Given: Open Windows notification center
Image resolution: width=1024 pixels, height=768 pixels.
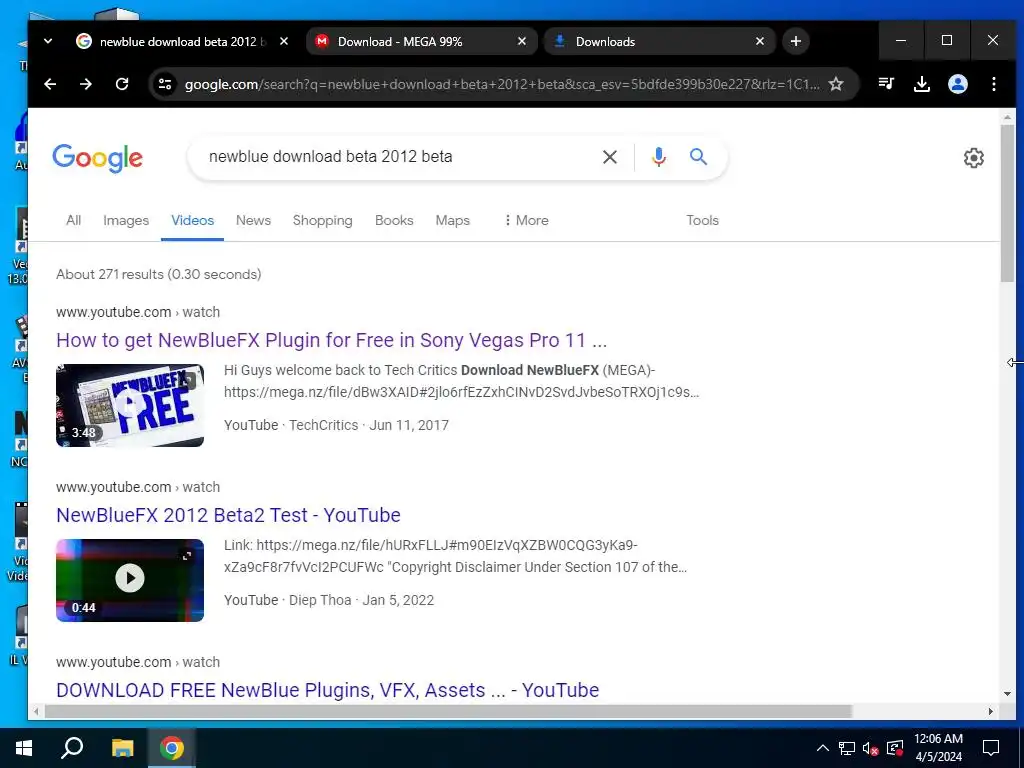Looking at the screenshot, I should click(x=991, y=748).
